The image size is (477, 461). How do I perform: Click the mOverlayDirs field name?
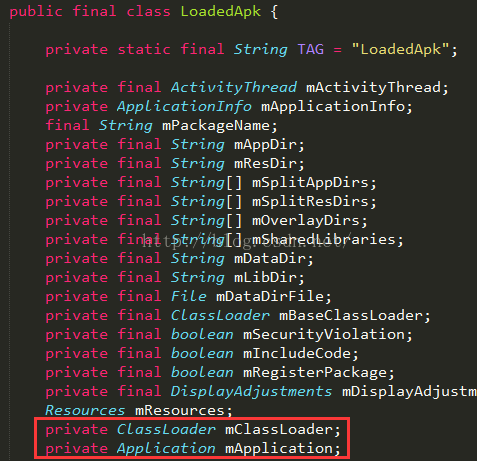pos(306,221)
